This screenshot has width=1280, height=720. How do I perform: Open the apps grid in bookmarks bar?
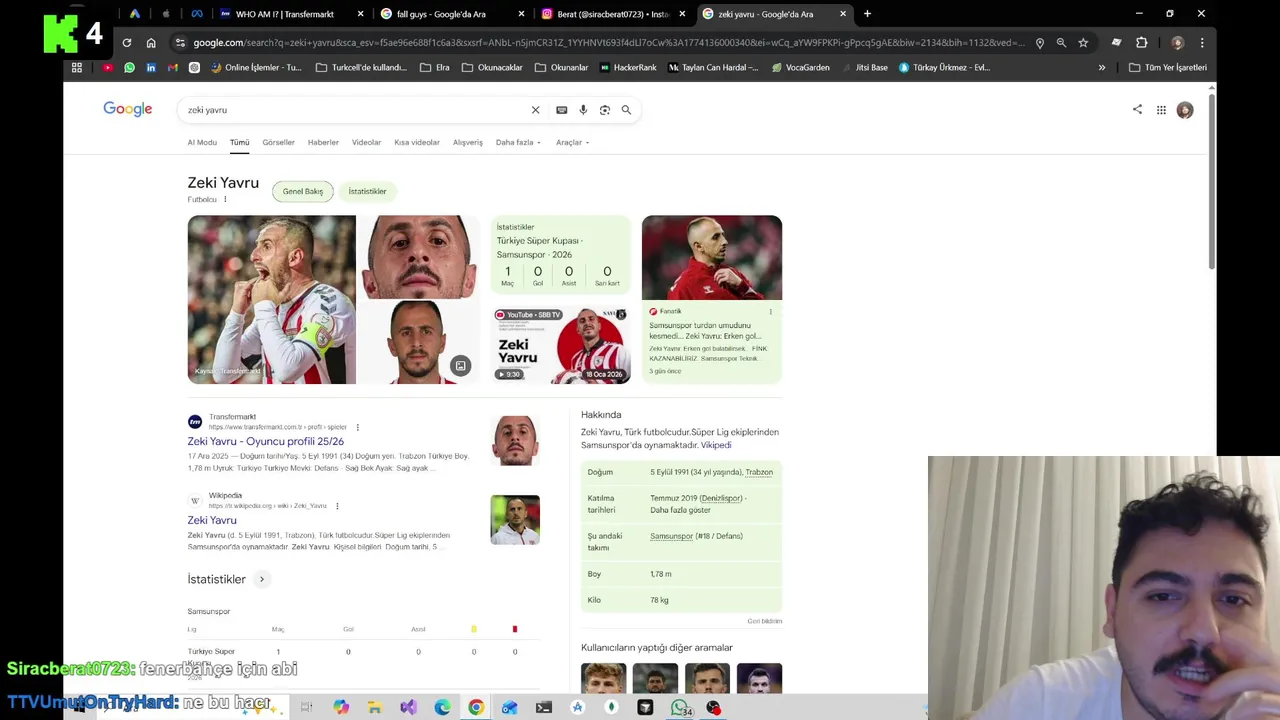(x=77, y=67)
